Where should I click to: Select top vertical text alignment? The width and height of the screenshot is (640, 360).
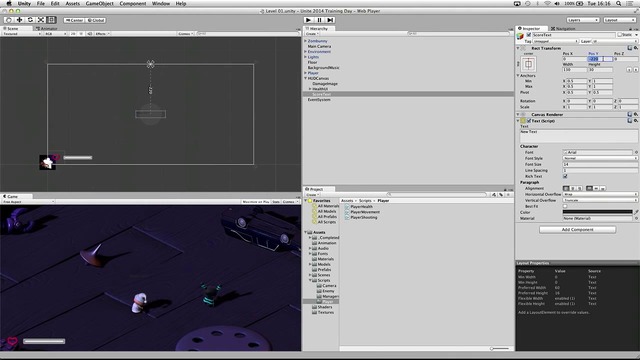coord(589,189)
